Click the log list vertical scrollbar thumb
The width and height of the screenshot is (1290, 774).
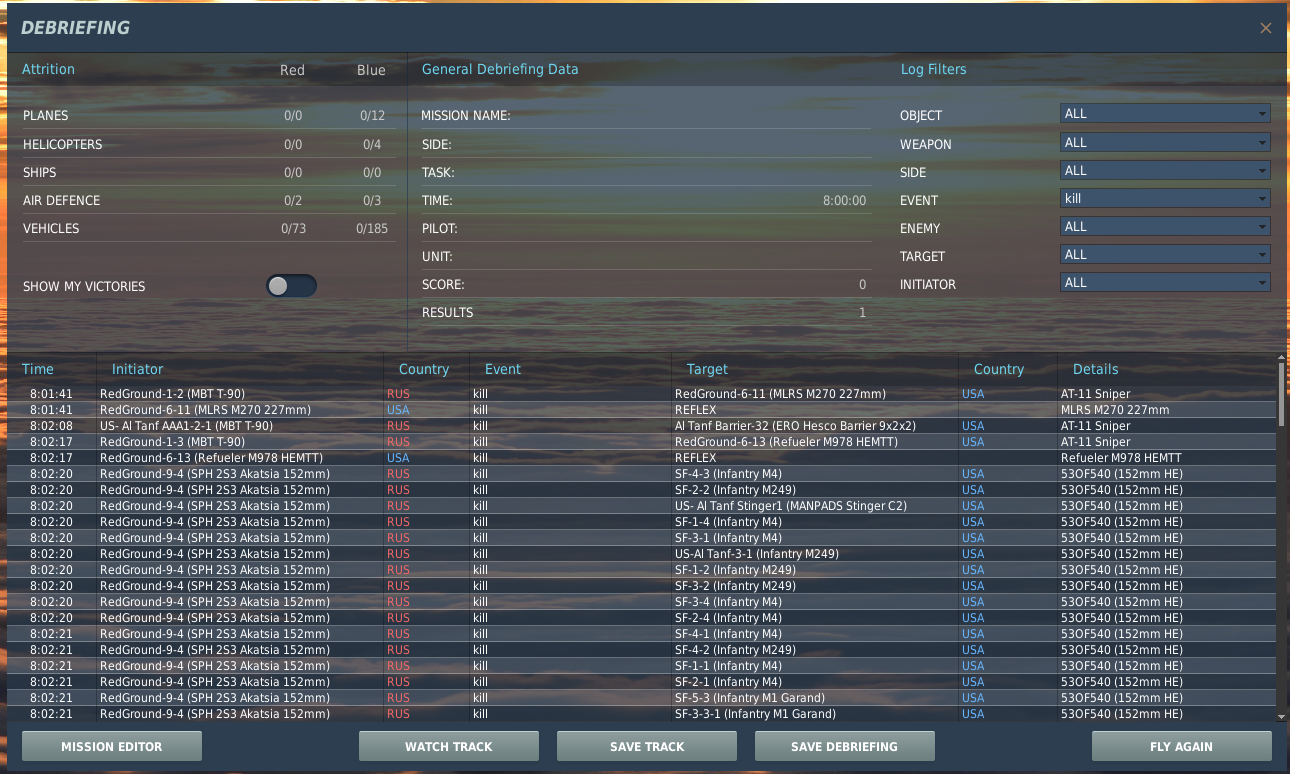tap(1282, 393)
